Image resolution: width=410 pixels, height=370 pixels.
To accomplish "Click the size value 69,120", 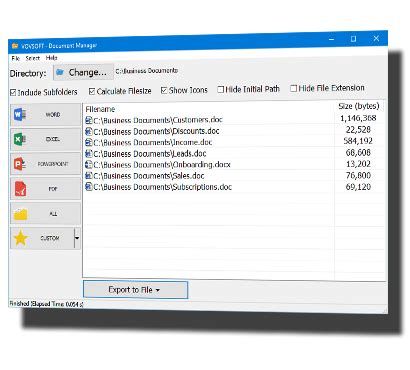I will click(358, 186).
